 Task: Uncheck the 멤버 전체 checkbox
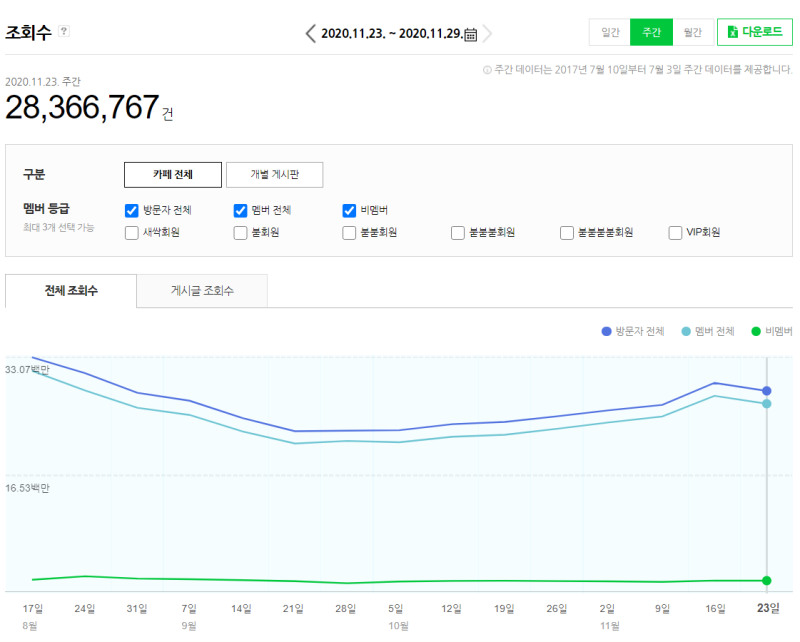[x=240, y=210]
